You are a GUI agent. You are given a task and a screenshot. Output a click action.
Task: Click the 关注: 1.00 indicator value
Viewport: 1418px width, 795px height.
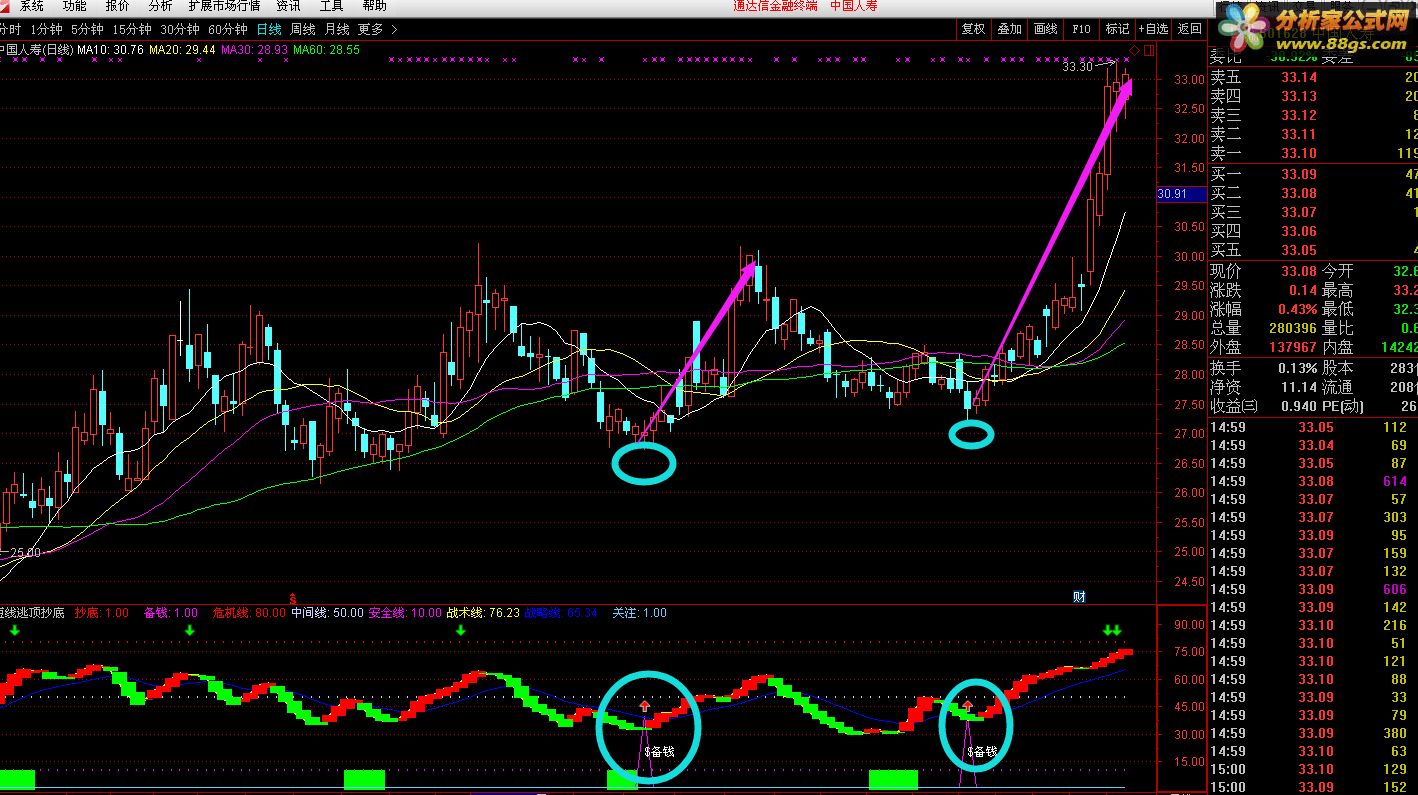tap(639, 613)
